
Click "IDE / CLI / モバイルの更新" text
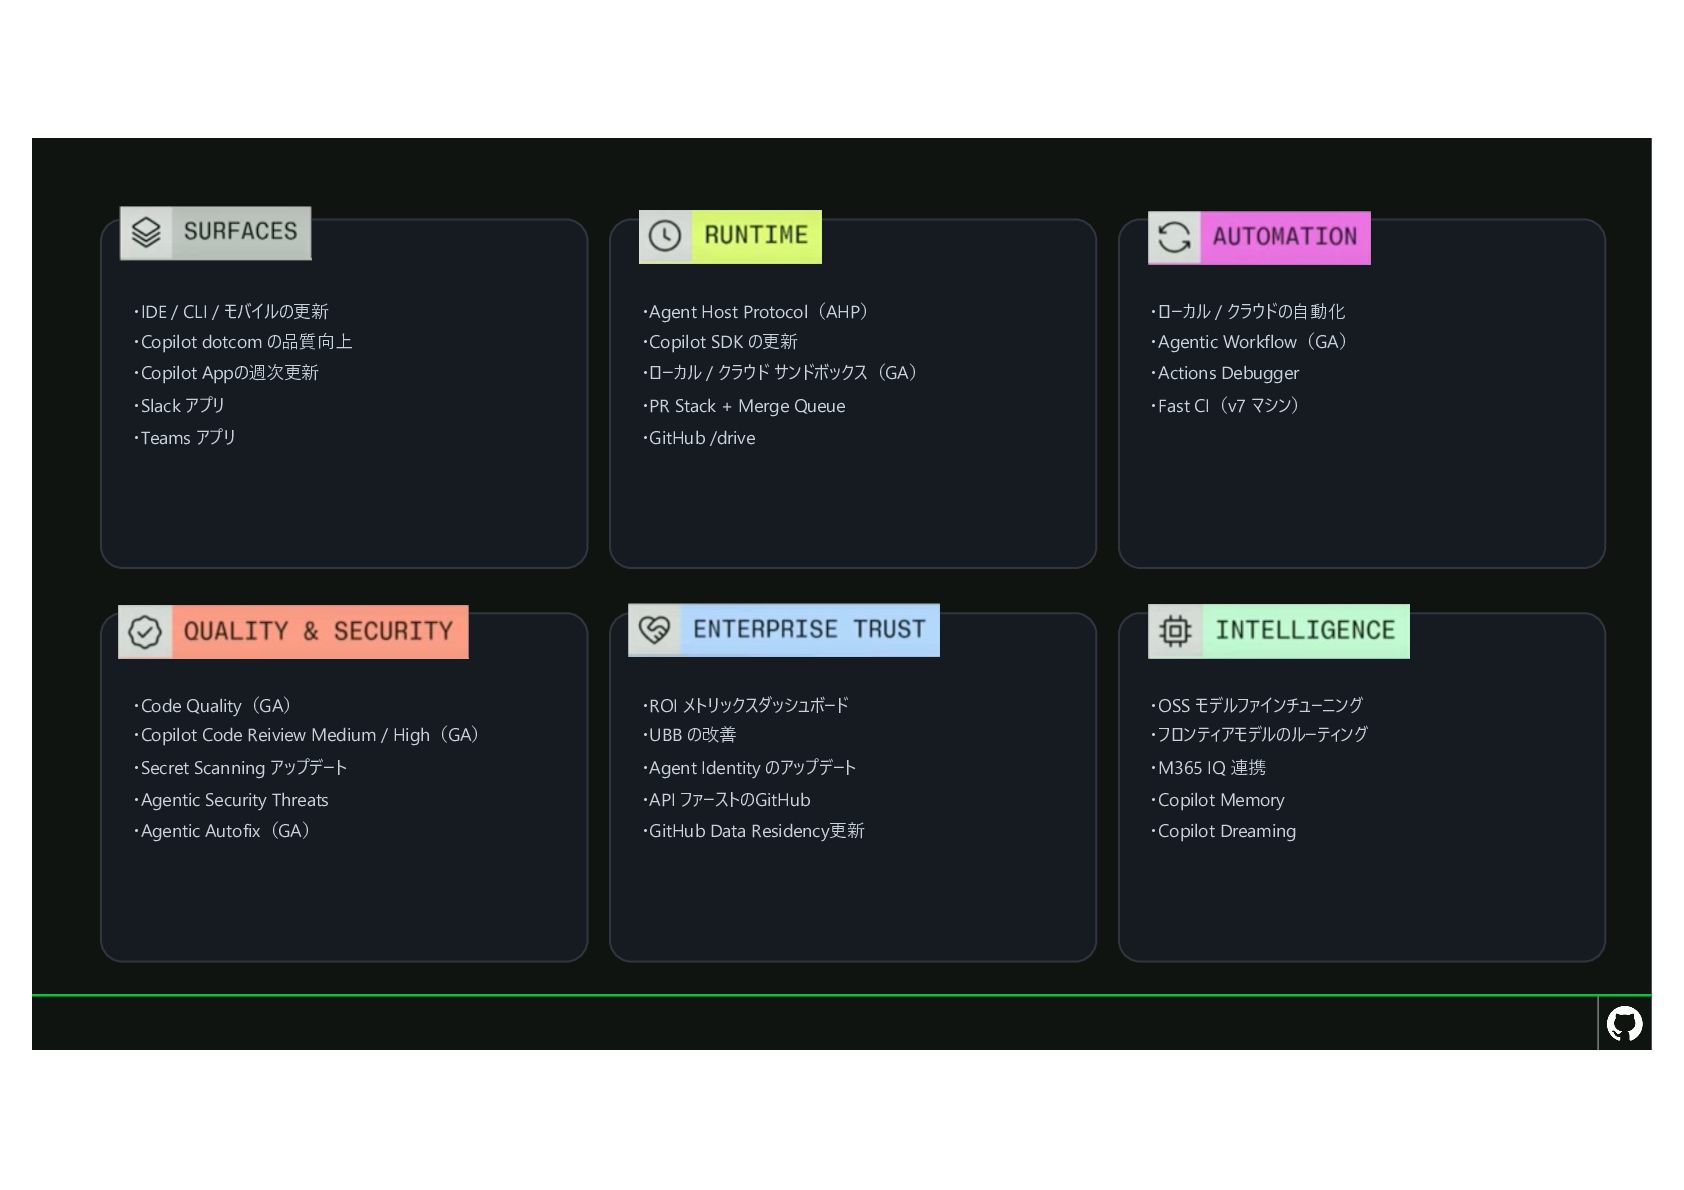(231, 312)
